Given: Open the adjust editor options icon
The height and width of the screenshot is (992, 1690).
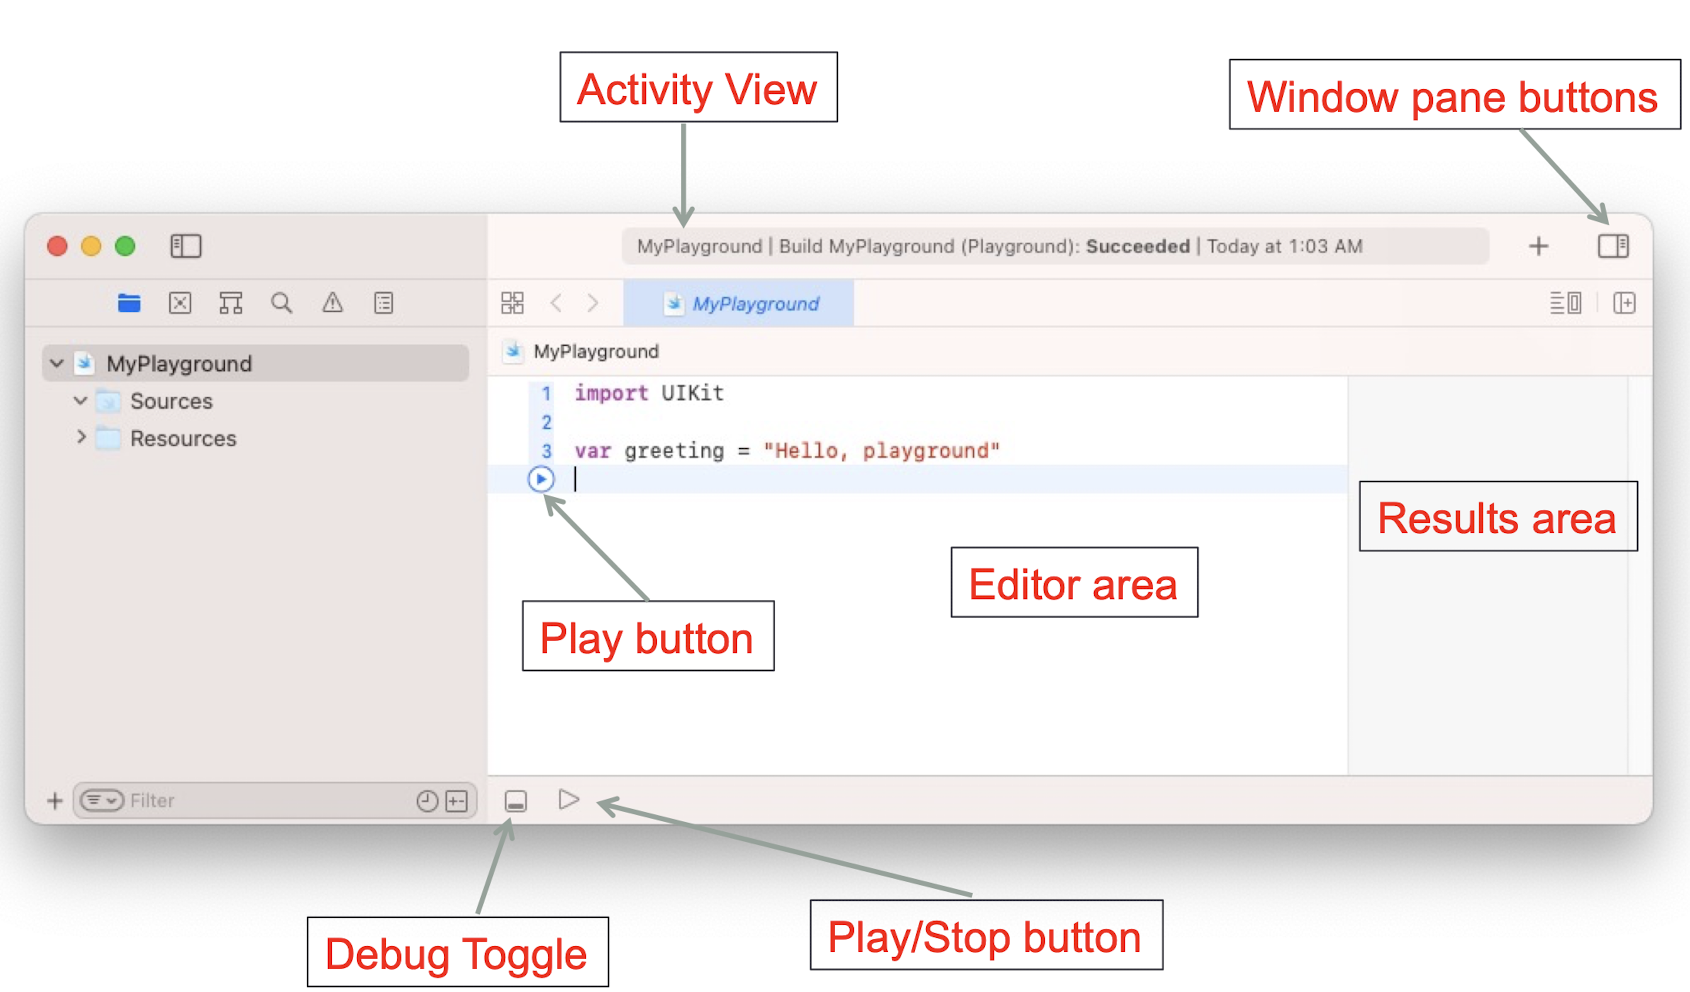Looking at the screenshot, I should click(1566, 303).
